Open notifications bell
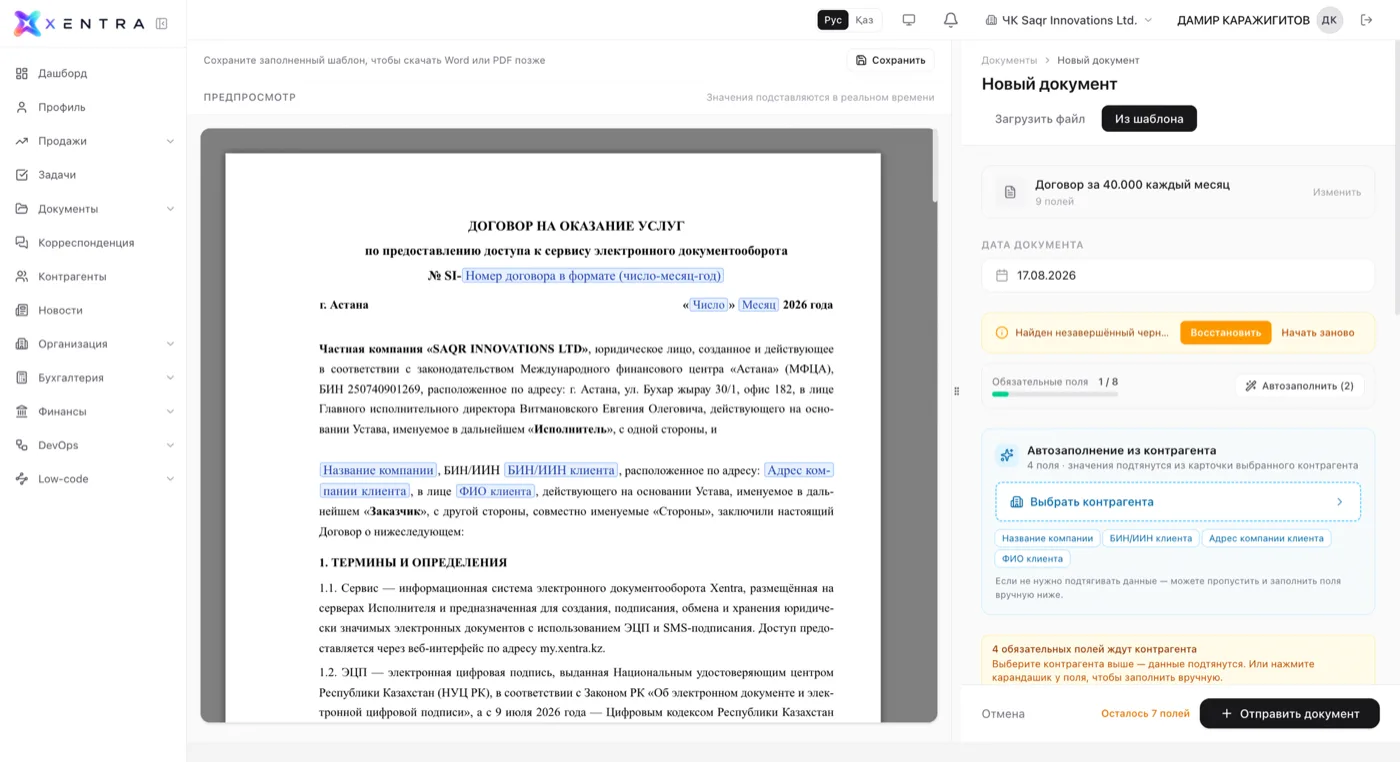 tap(951, 20)
